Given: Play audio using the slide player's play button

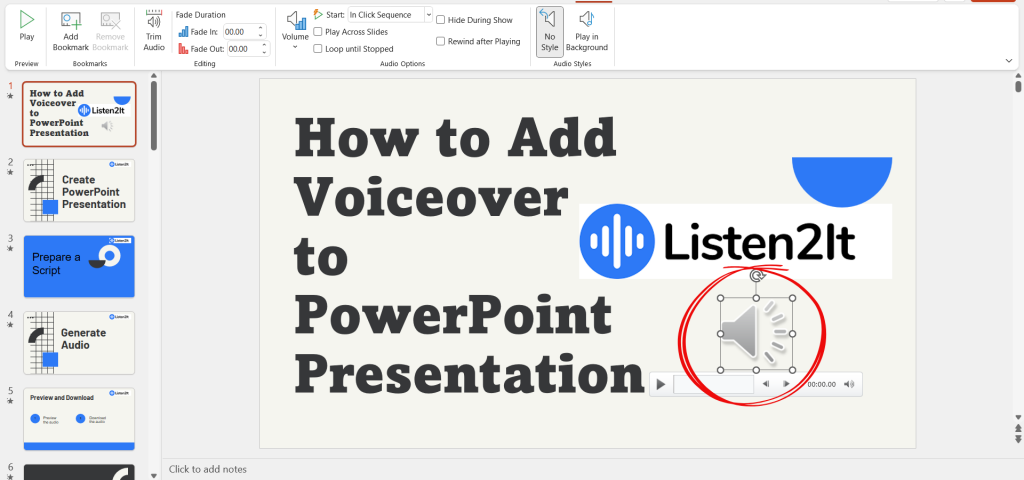Looking at the screenshot, I should pos(661,385).
